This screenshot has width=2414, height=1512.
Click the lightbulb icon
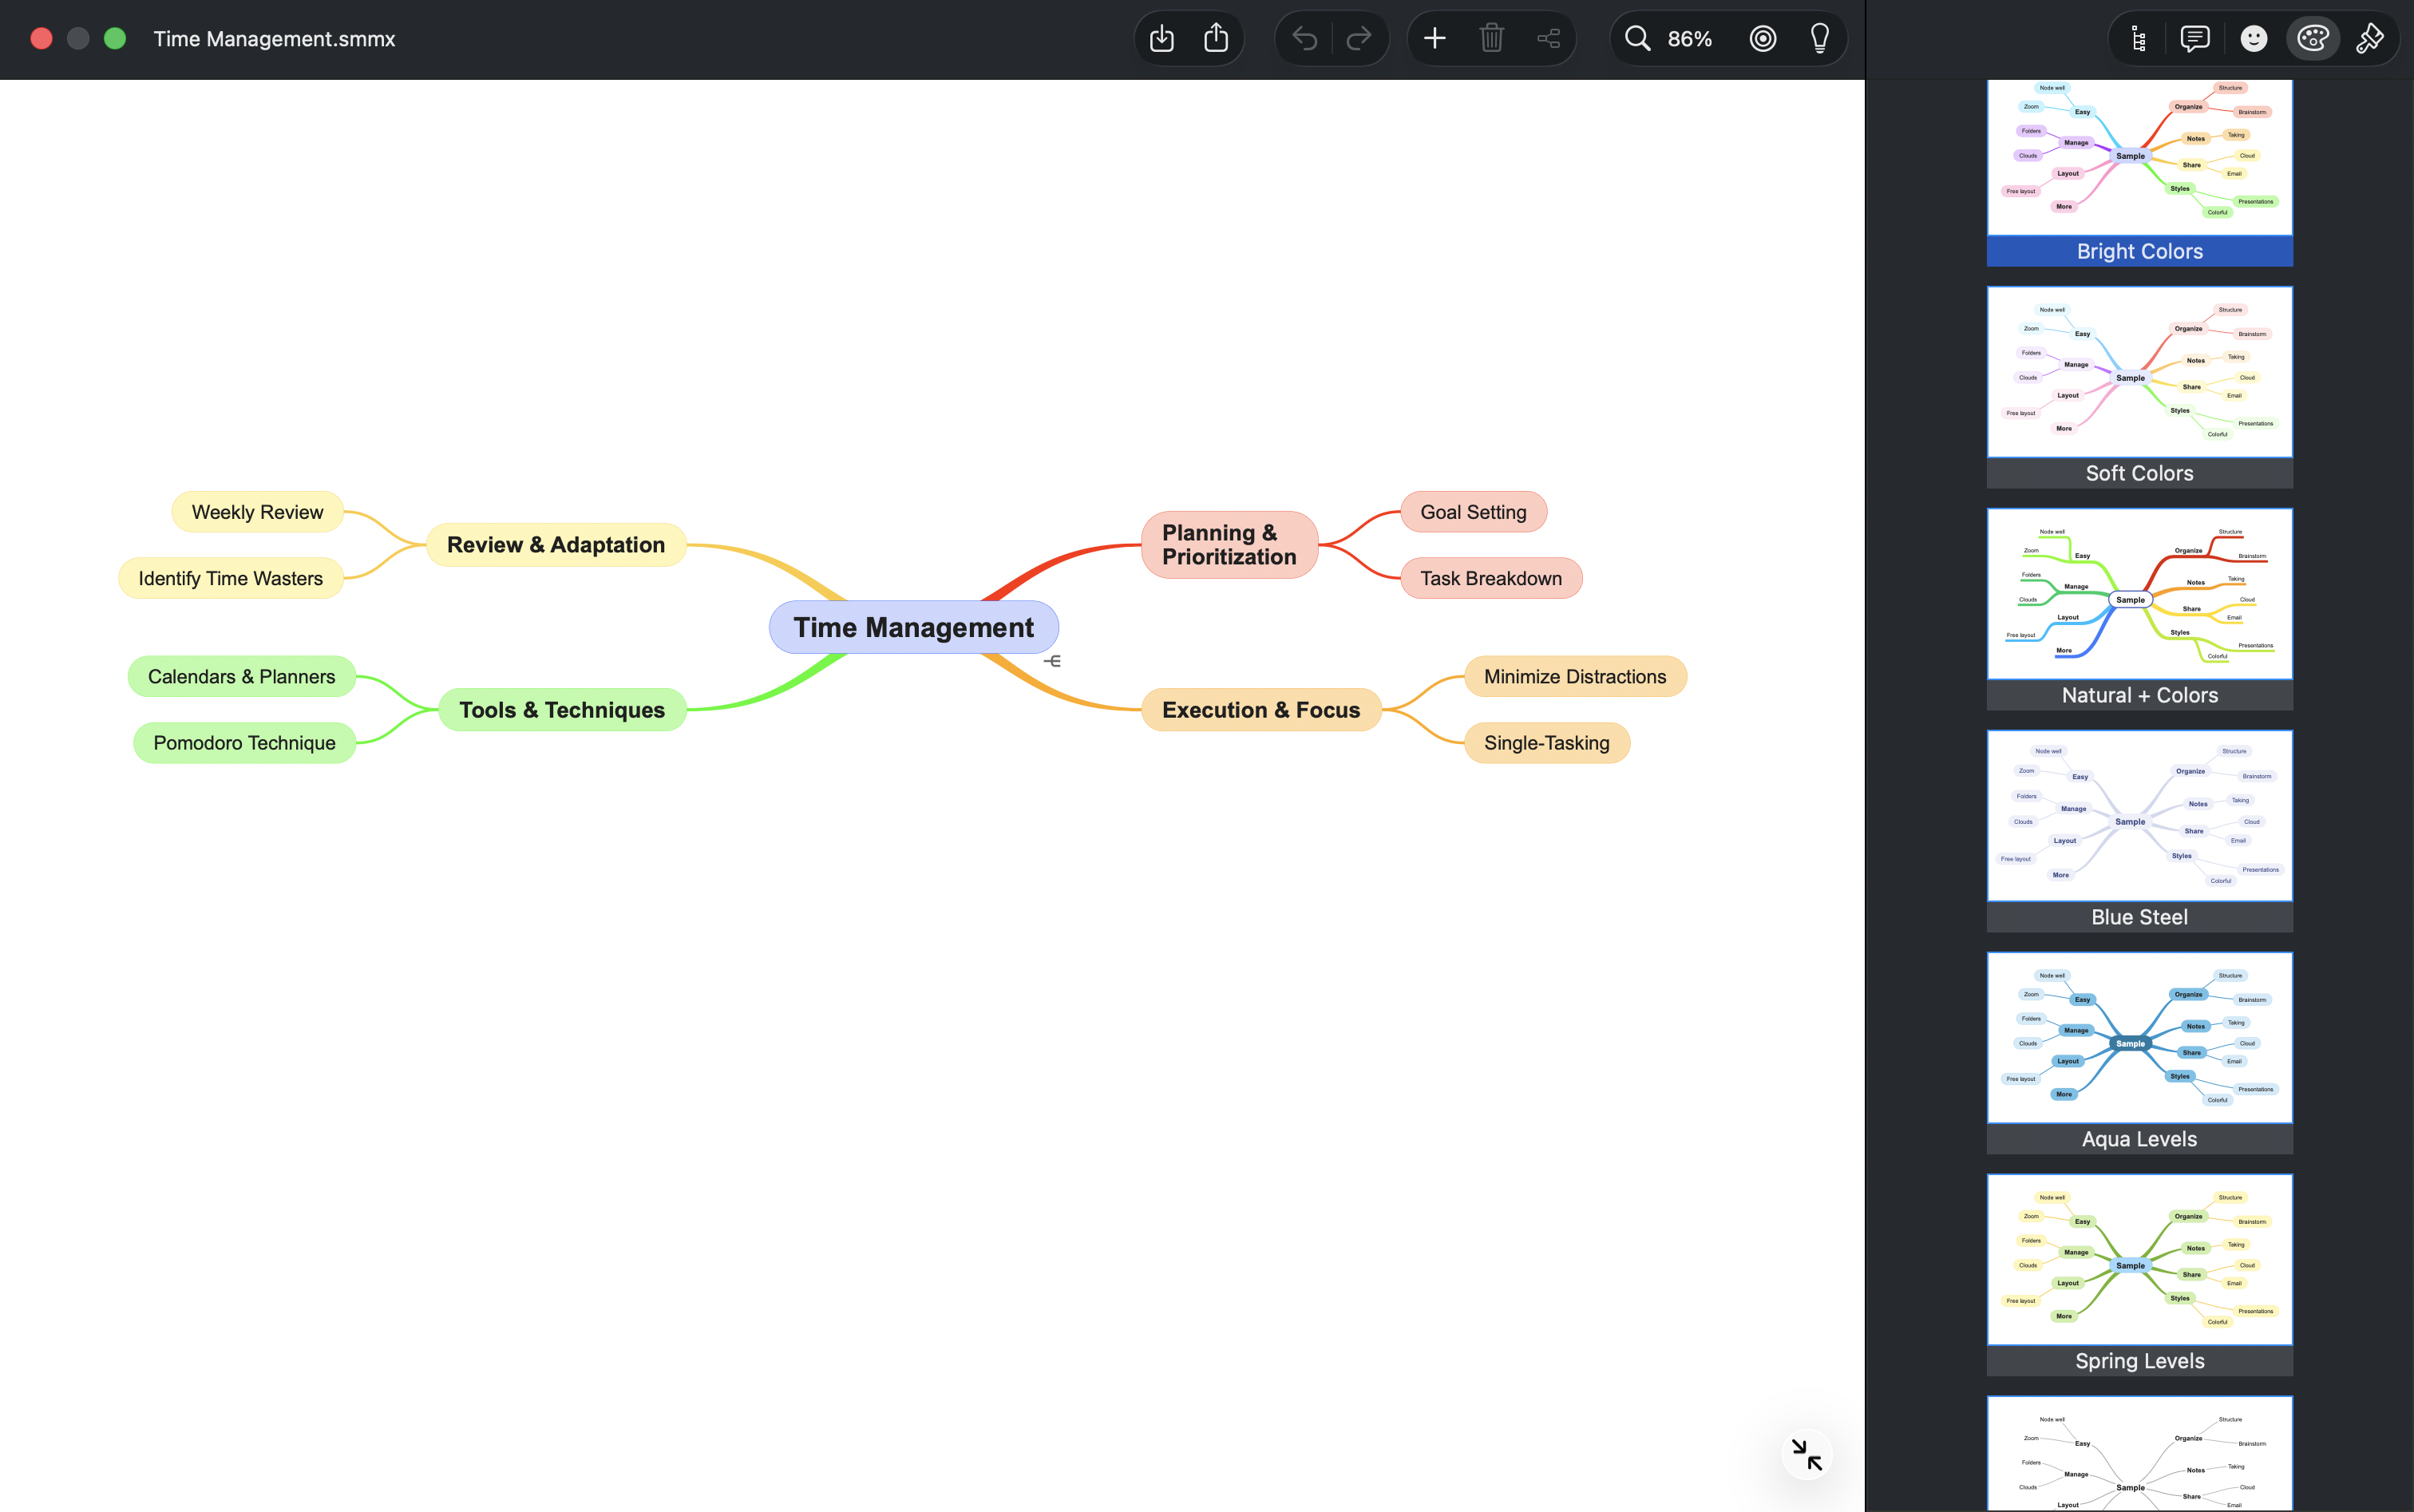pyautogui.click(x=1820, y=38)
